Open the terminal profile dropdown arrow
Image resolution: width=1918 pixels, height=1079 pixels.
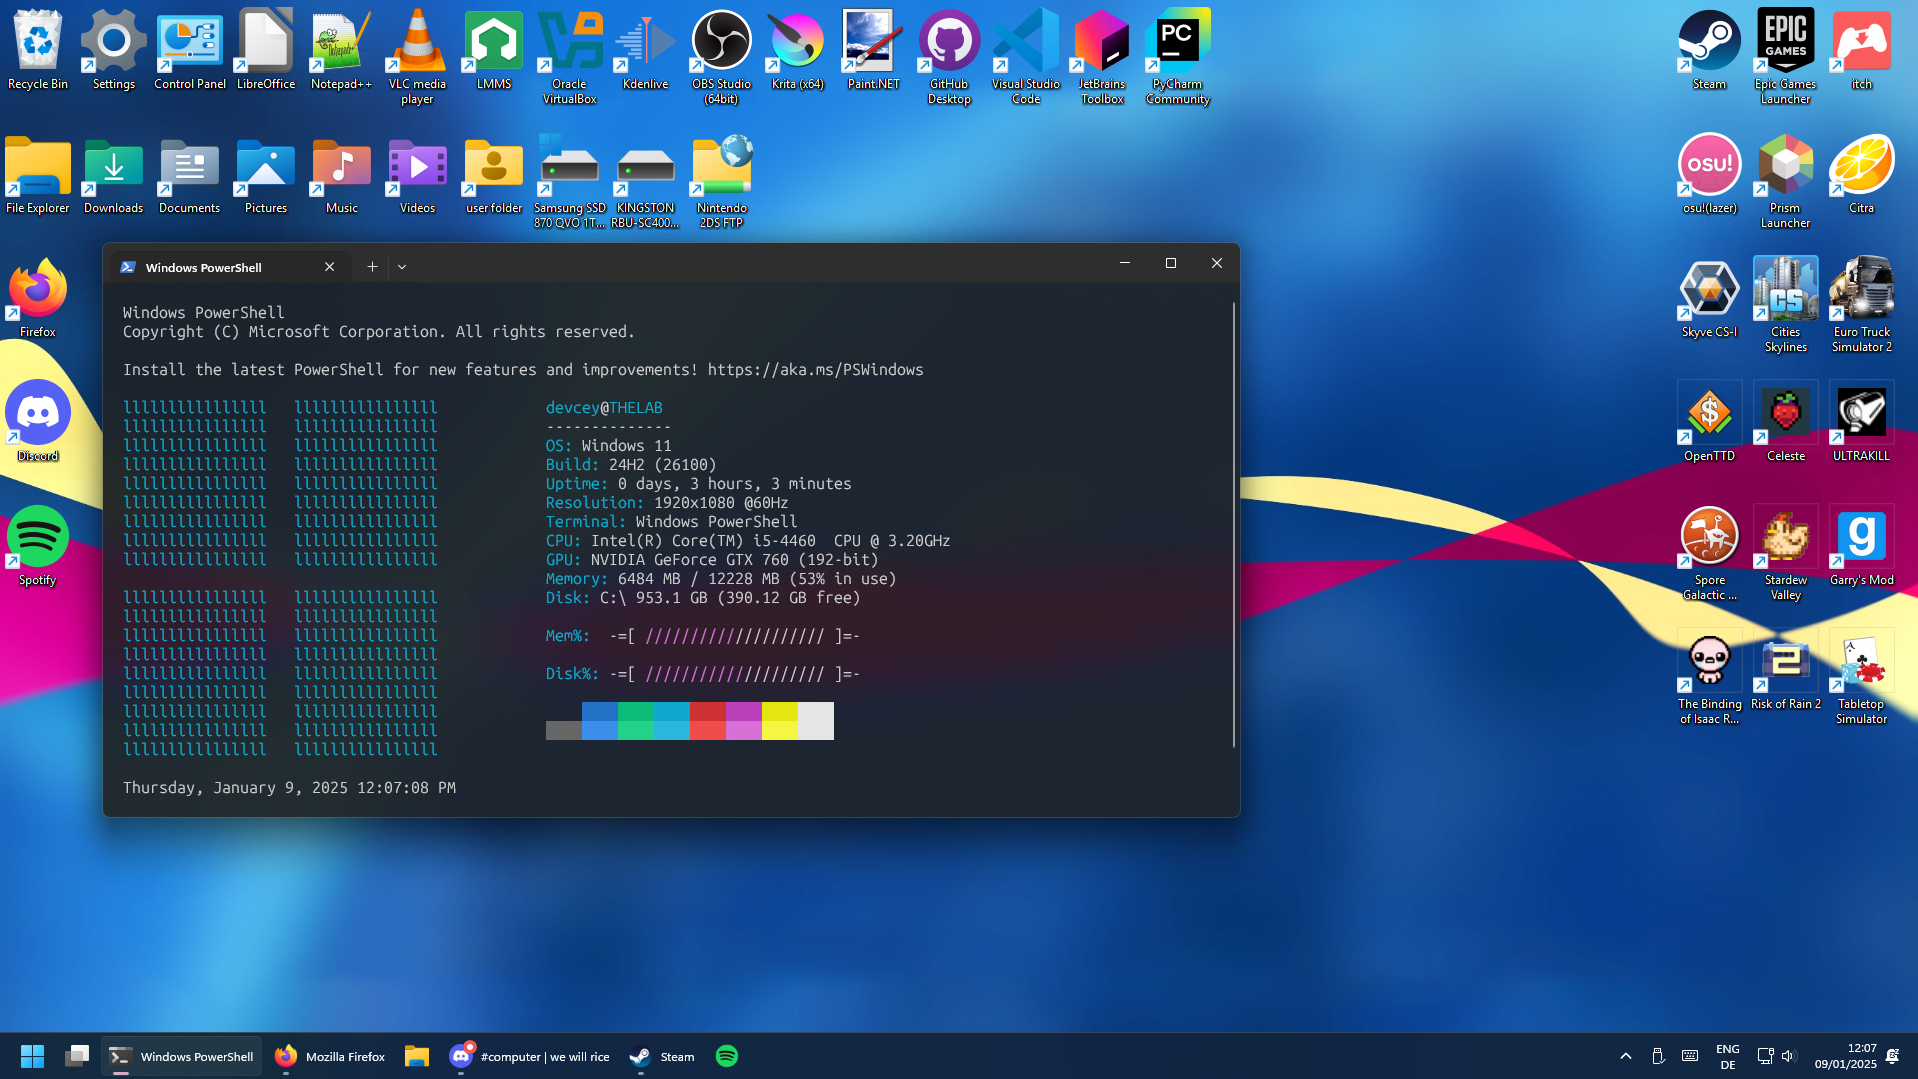(402, 267)
